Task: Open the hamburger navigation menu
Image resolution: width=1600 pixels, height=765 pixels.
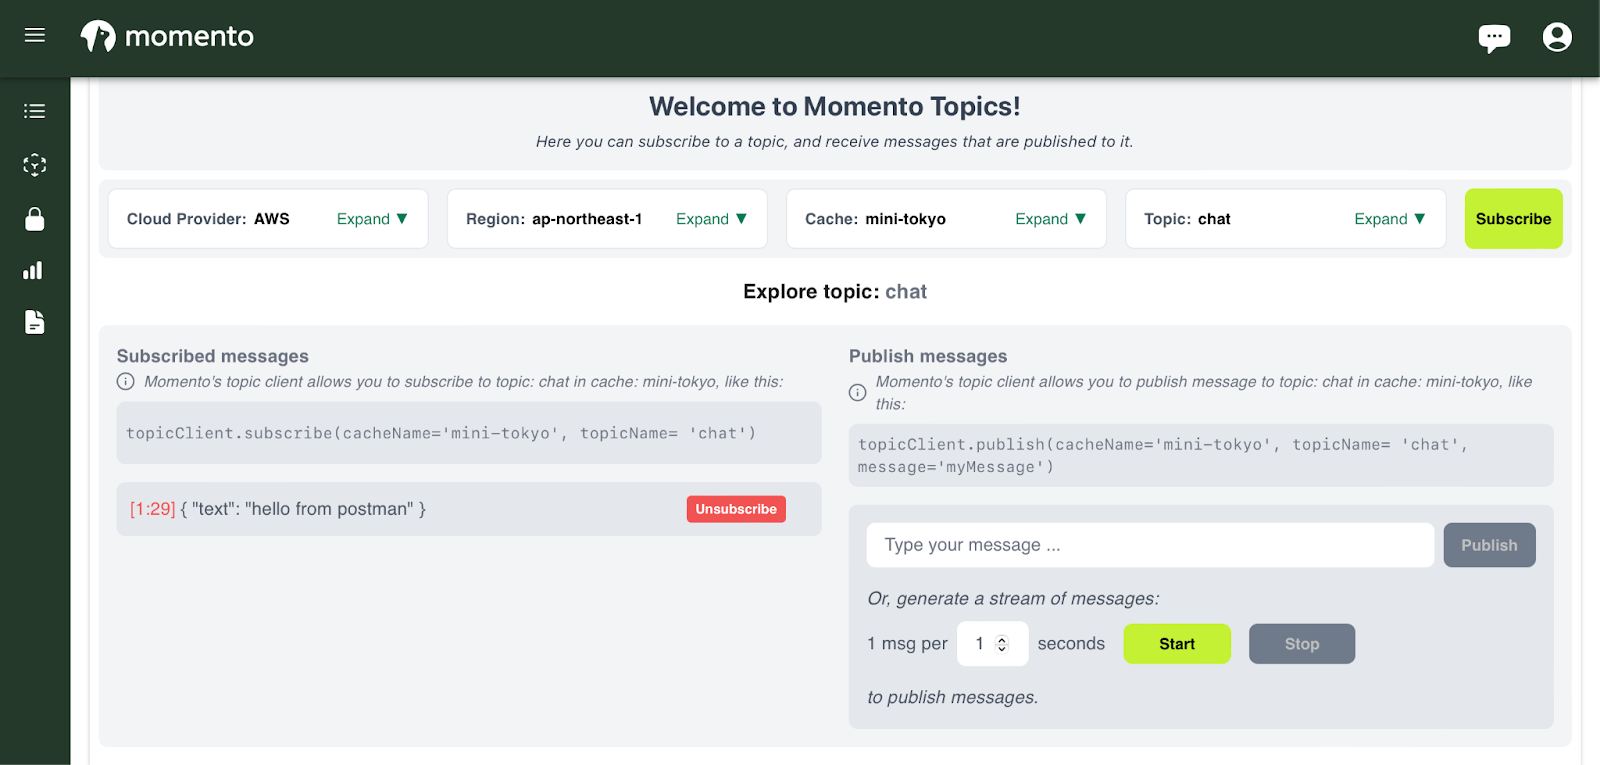Action: pyautogui.click(x=35, y=36)
